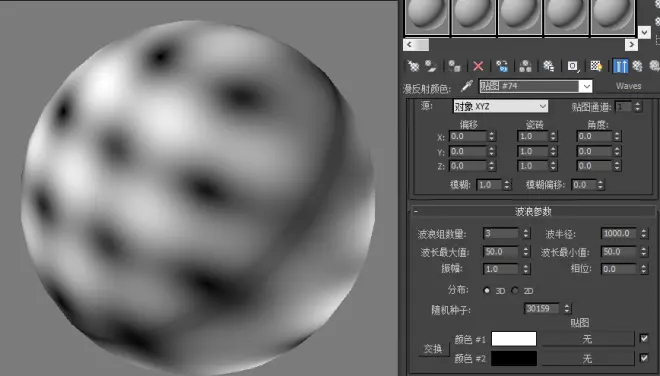Click the Go to Parent icon
660x376 pixels.
tap(638, 66)
